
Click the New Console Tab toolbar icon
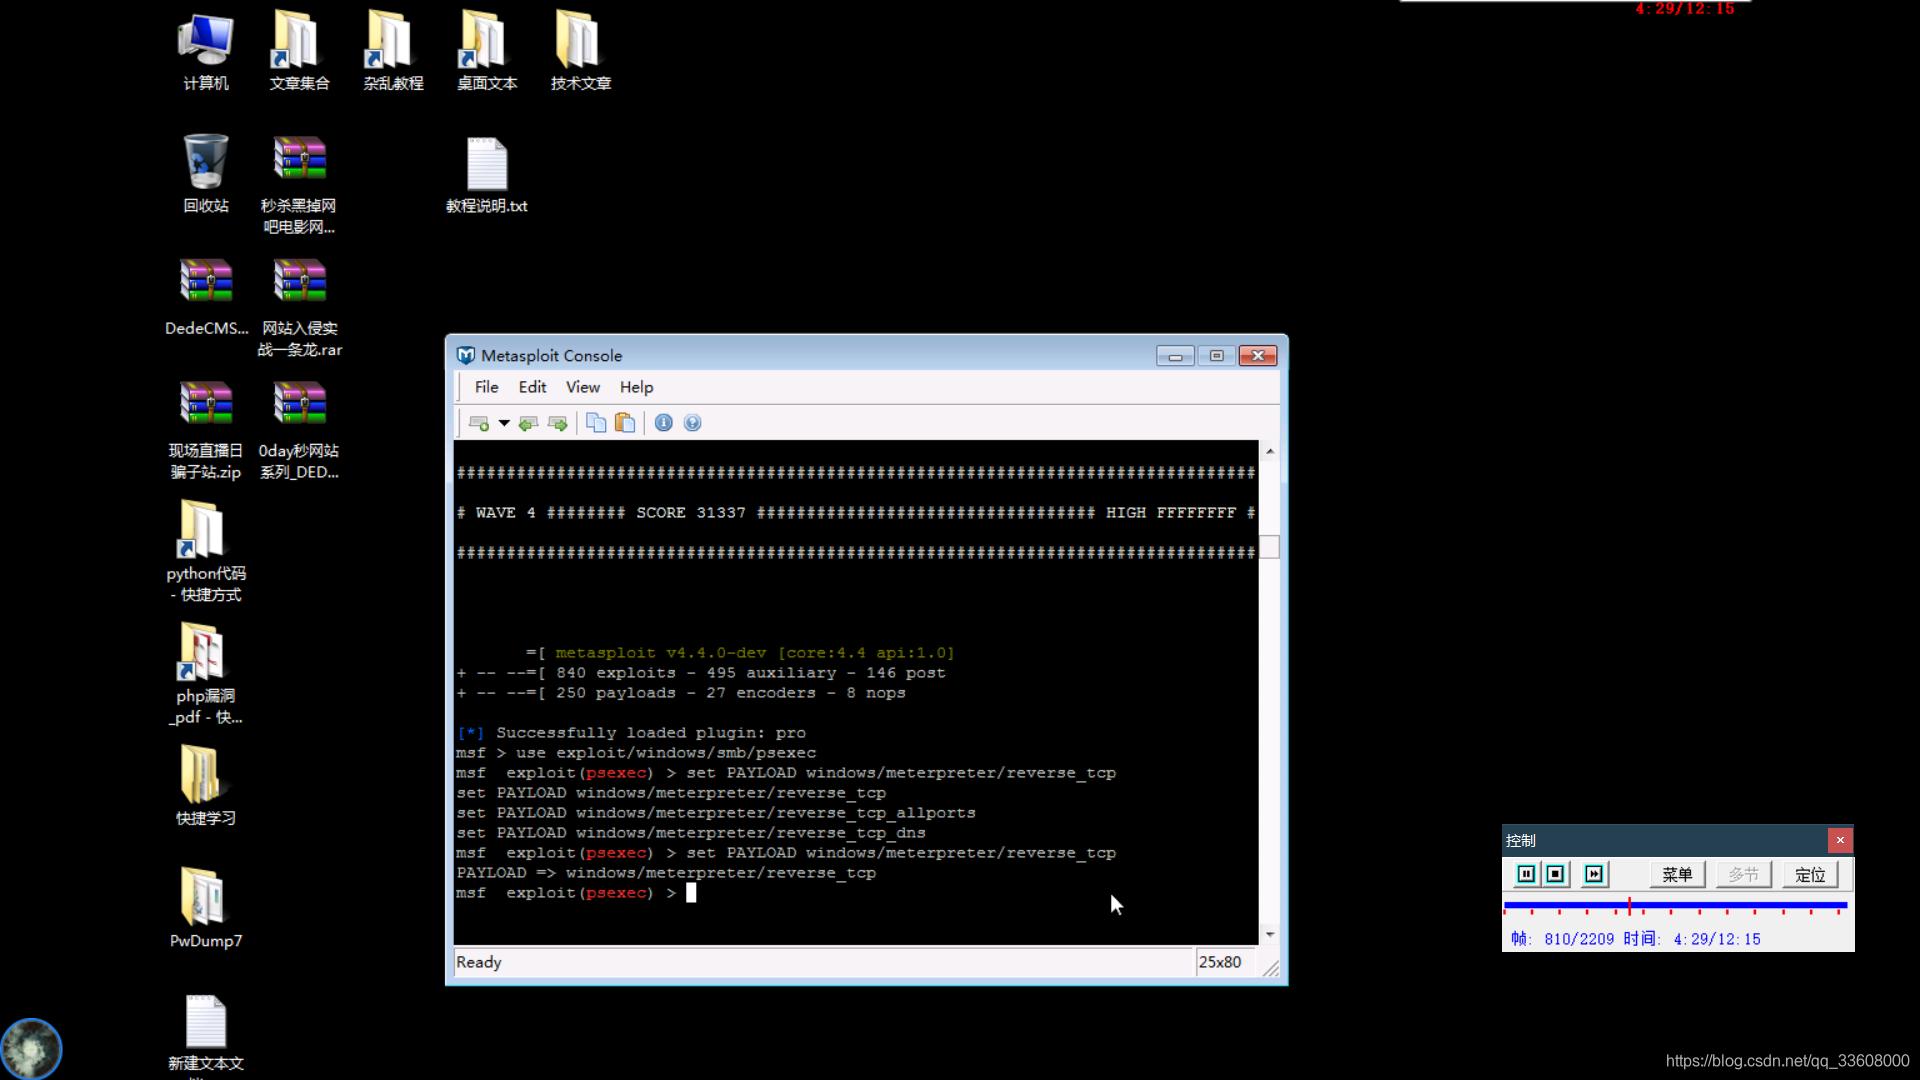(479, 423)
